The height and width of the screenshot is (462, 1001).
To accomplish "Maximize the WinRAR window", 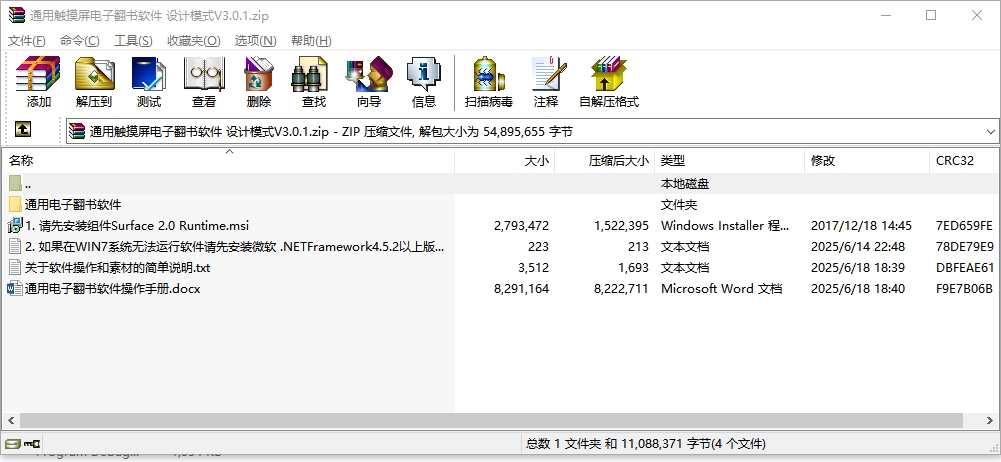I will [931, 15].
